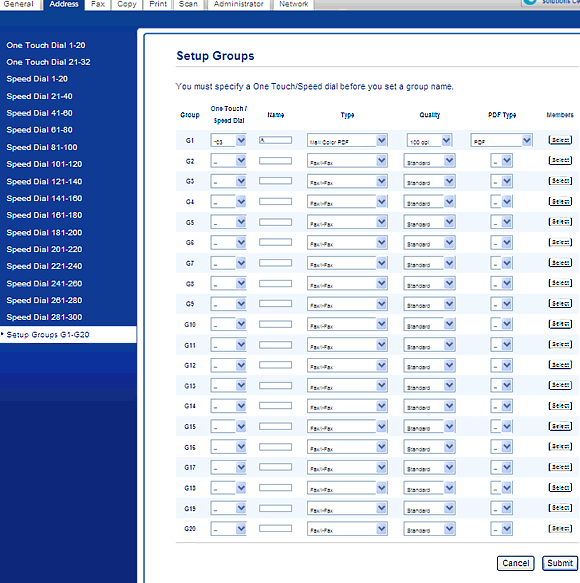Viewport: 580px width, 583px height.
Task: Click Select members button for G1
Action: 560,140
